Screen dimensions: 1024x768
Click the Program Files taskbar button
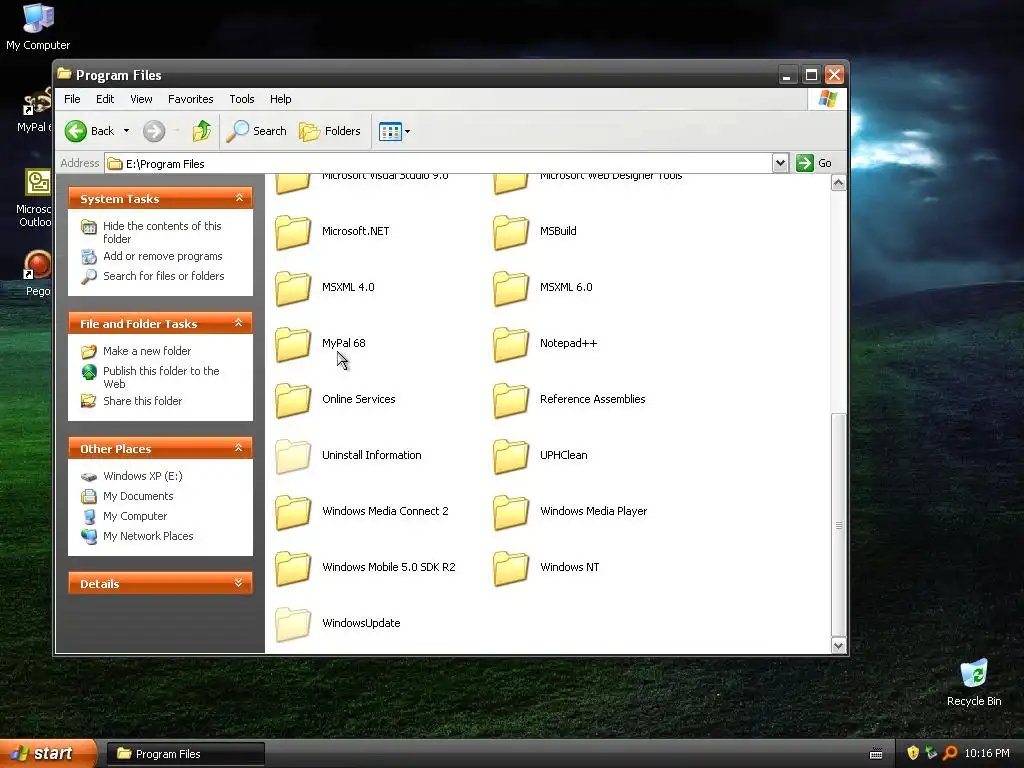coord(185,754)
